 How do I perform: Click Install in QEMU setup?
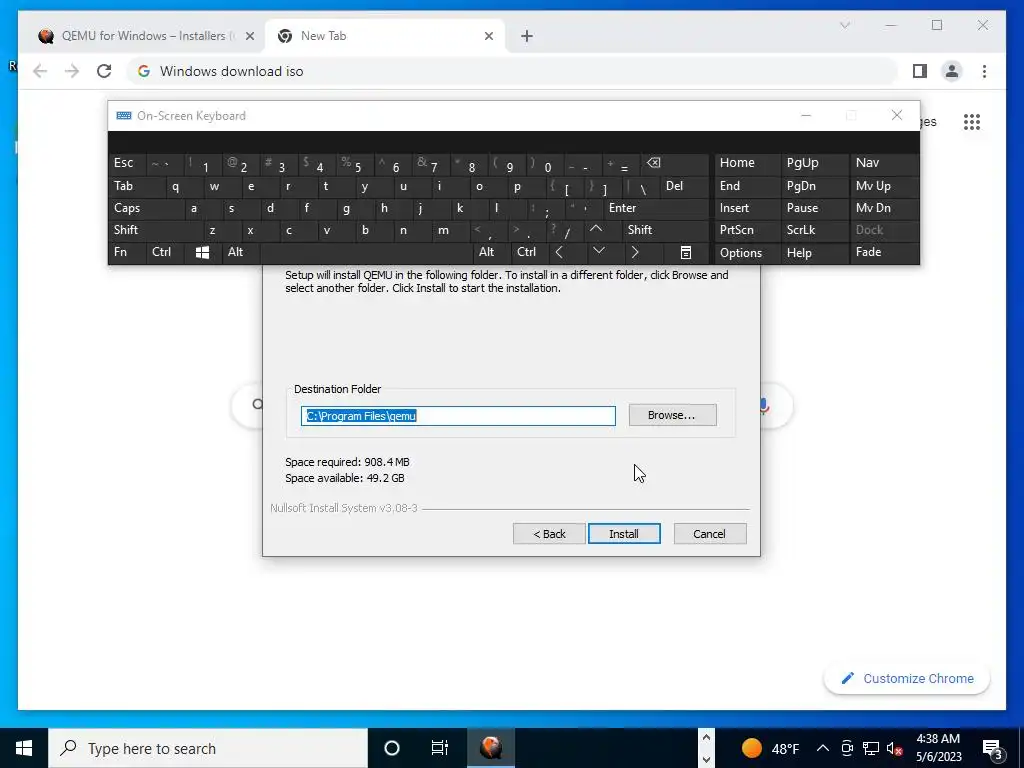(x=624, y=534)
